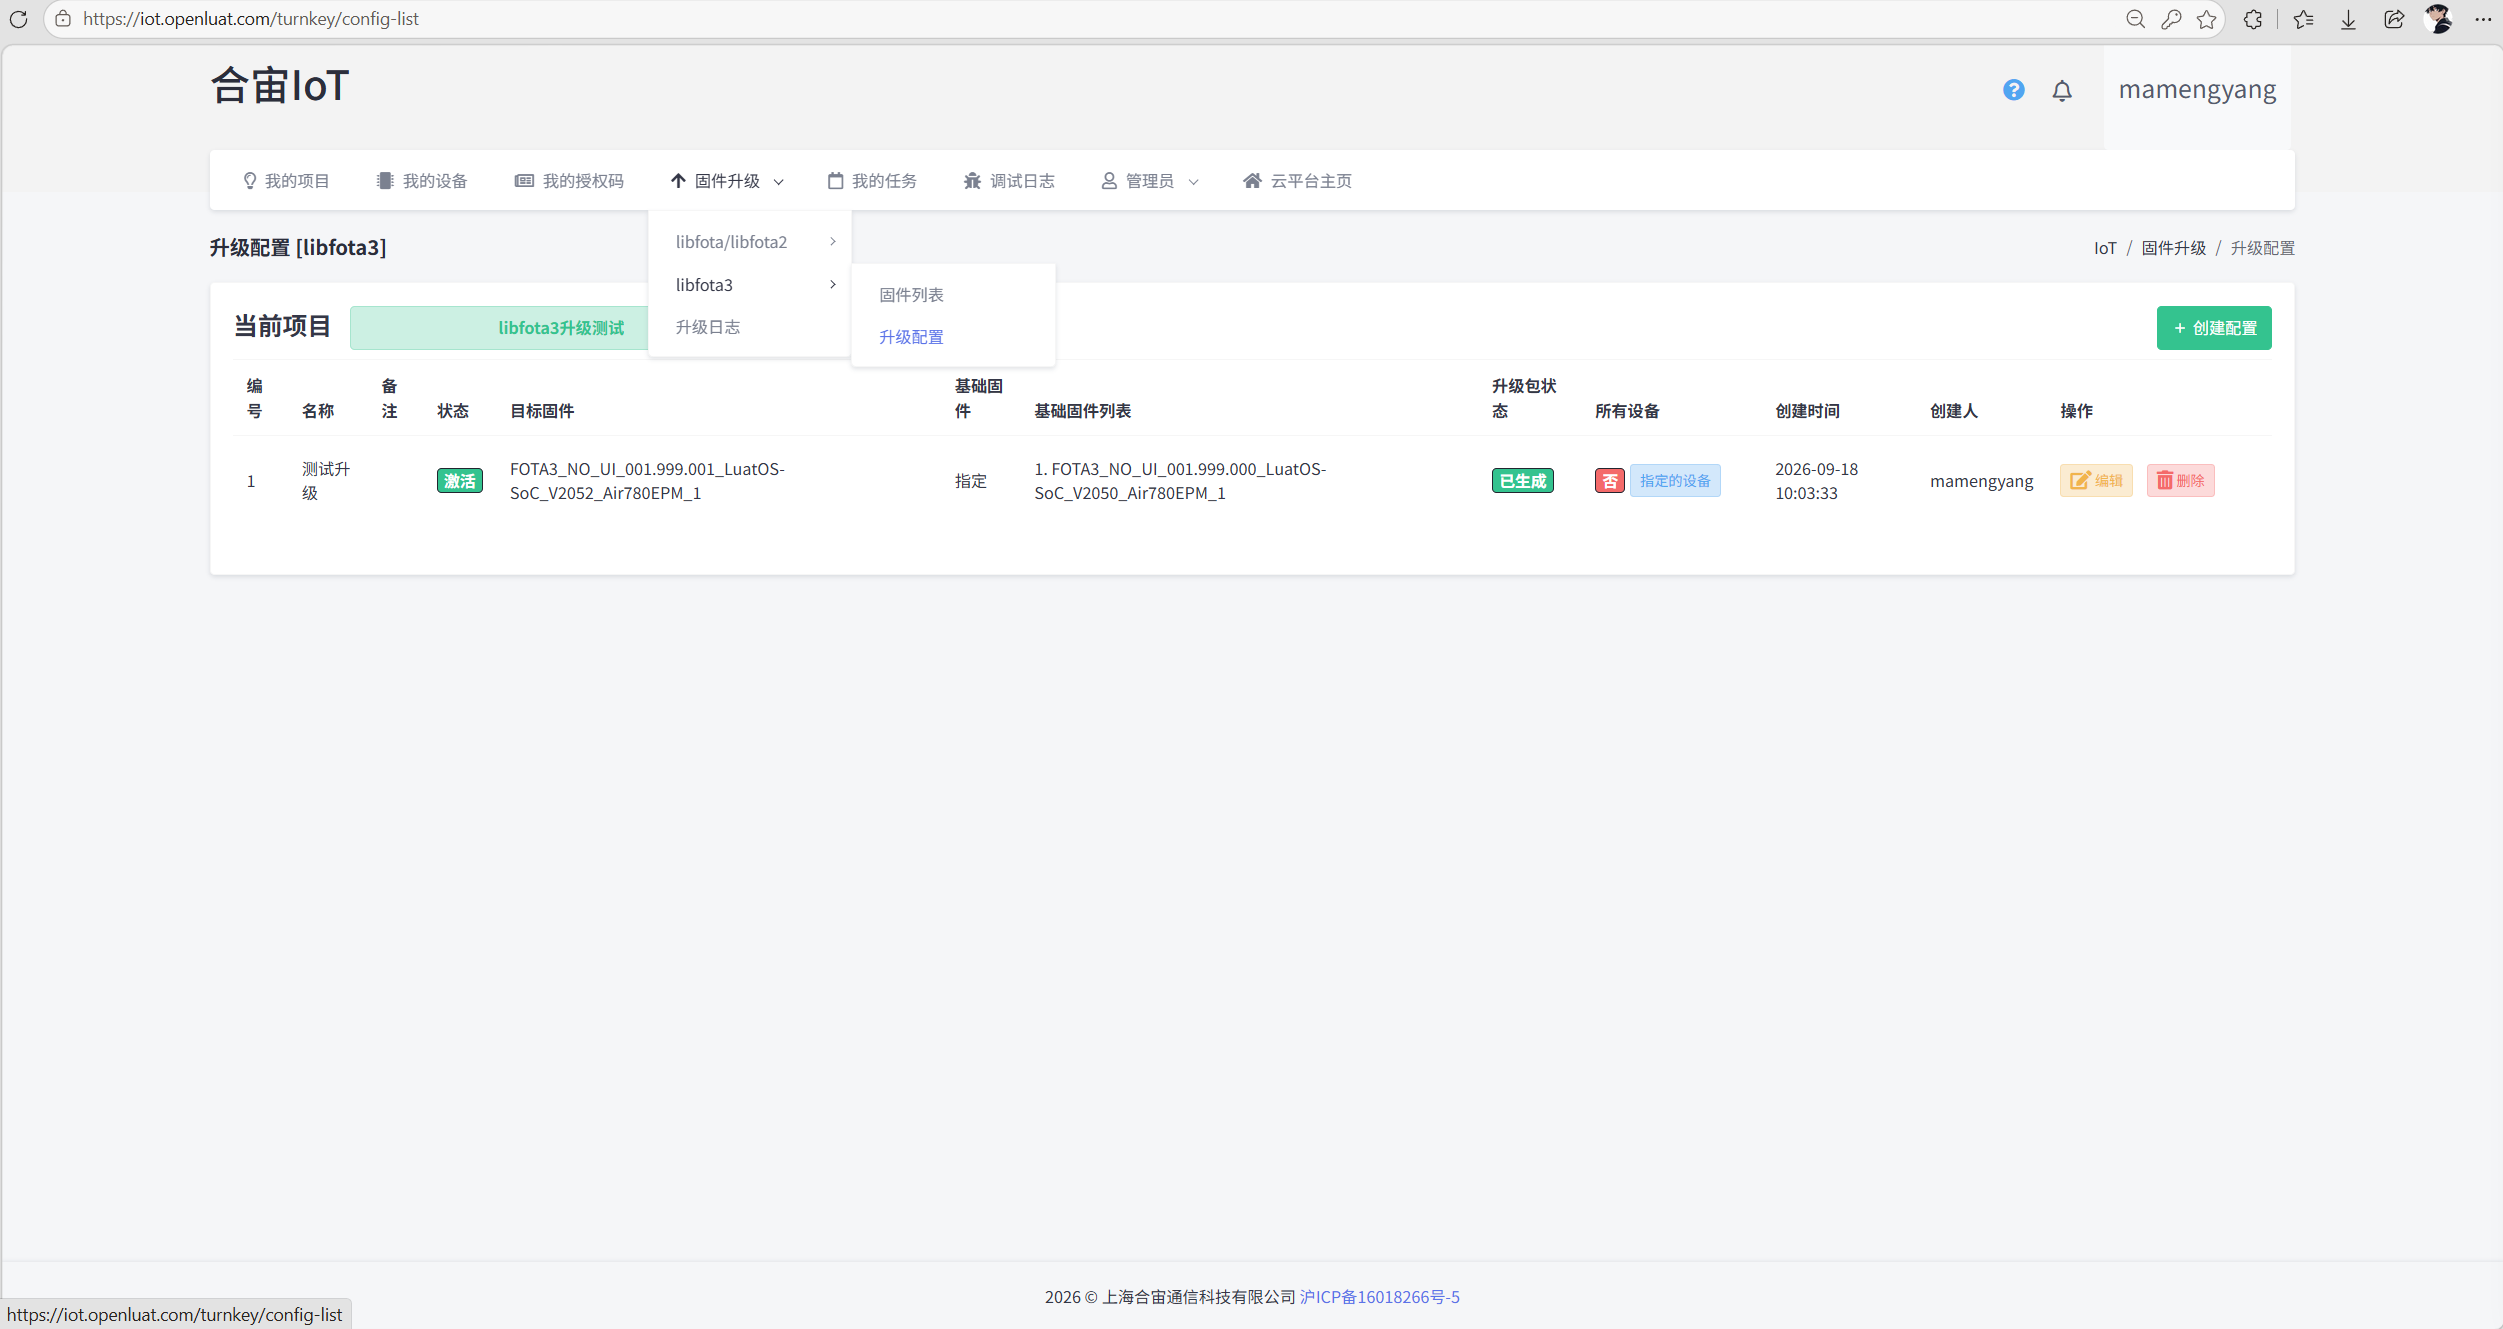Click the 已生成 package status badge
The image size is (2503, 1329).
point(1522,481)
